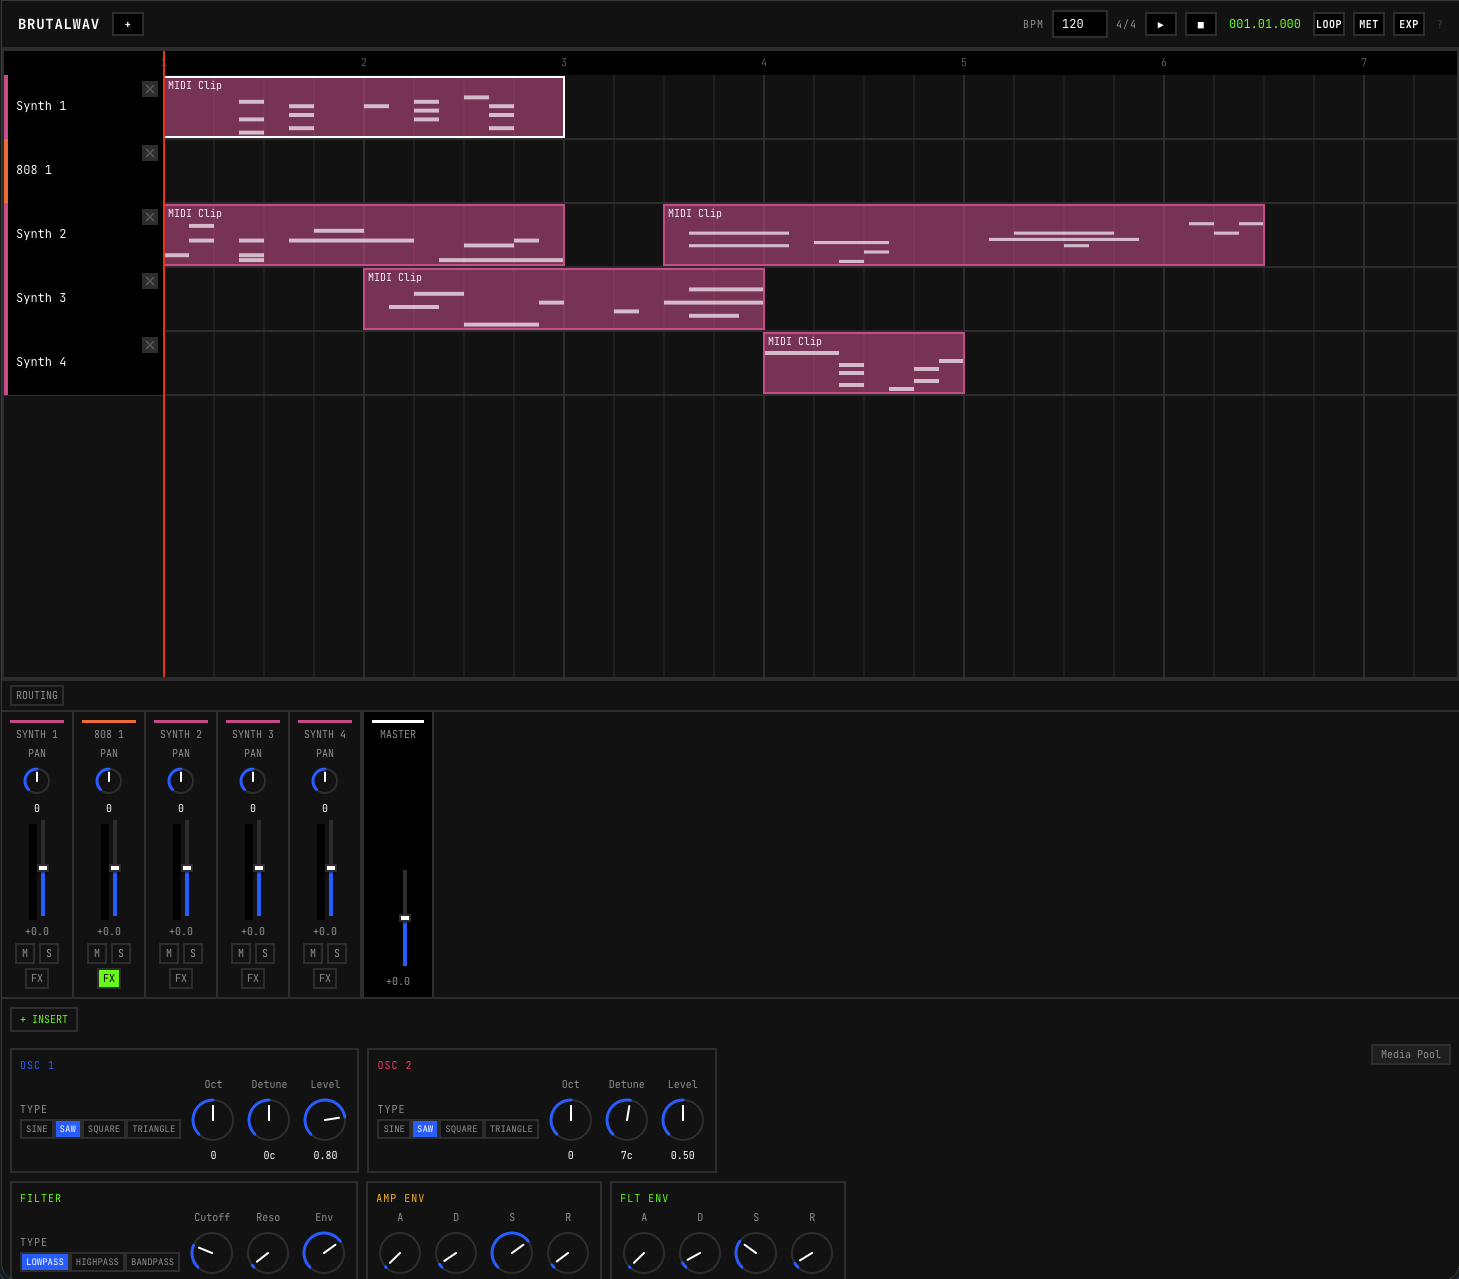Click the BPM value field showing 120

click(x=1079, y=24)
